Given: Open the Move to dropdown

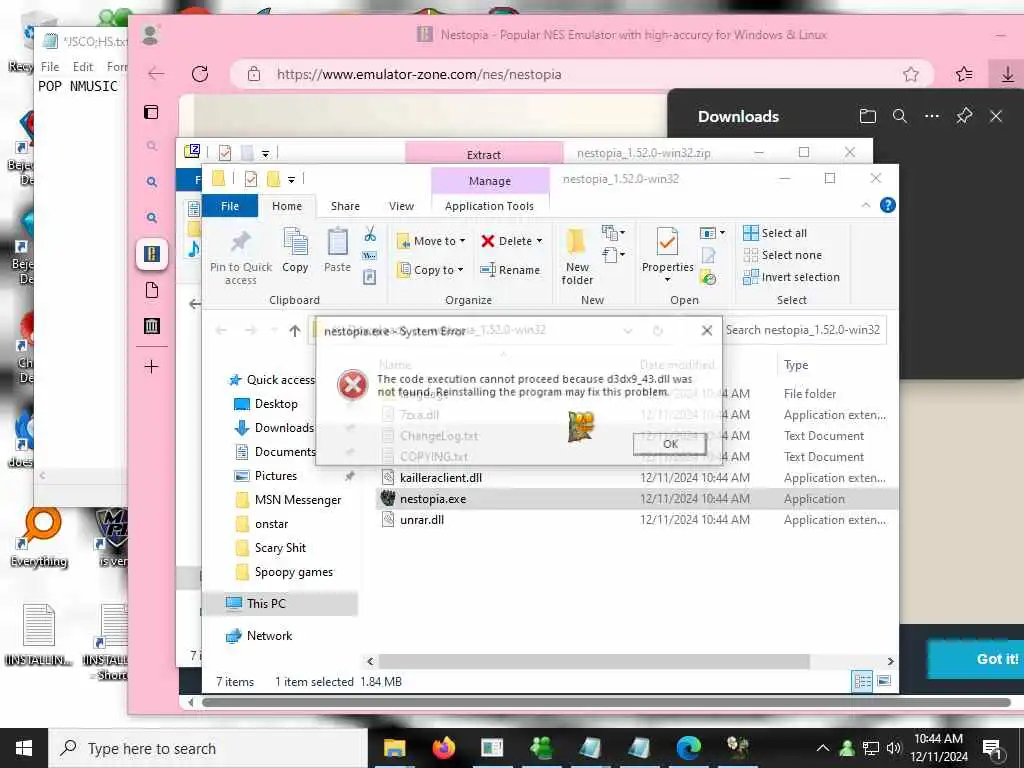Looking at the screenshot, I should pyautogui.click(x=431, y=241).
